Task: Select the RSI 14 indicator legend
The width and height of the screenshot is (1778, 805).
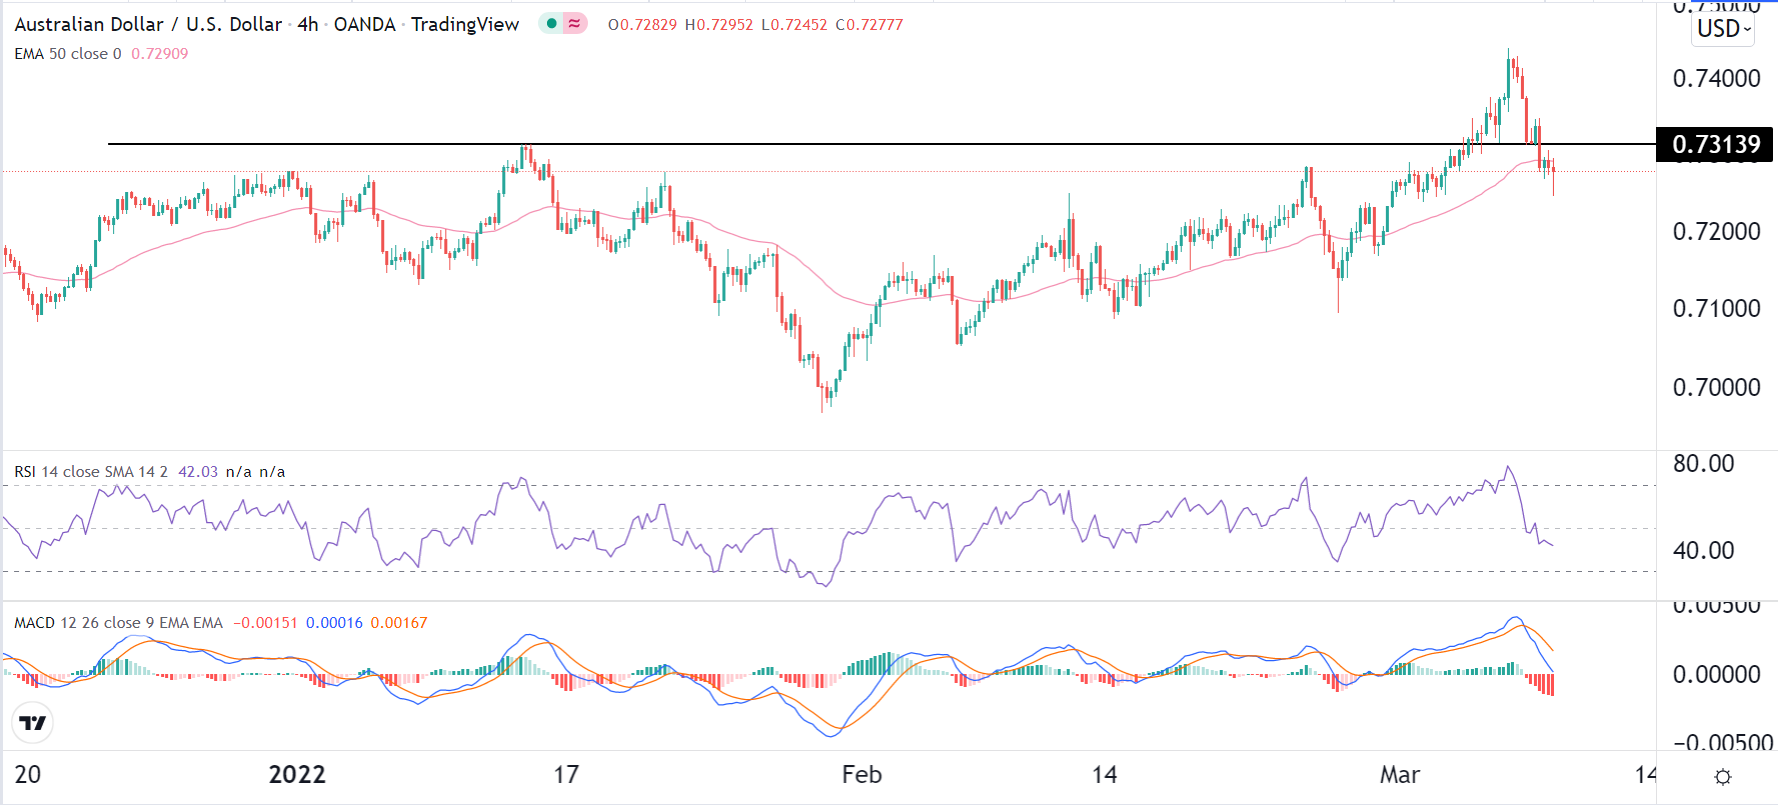Action: click(90, 472)
